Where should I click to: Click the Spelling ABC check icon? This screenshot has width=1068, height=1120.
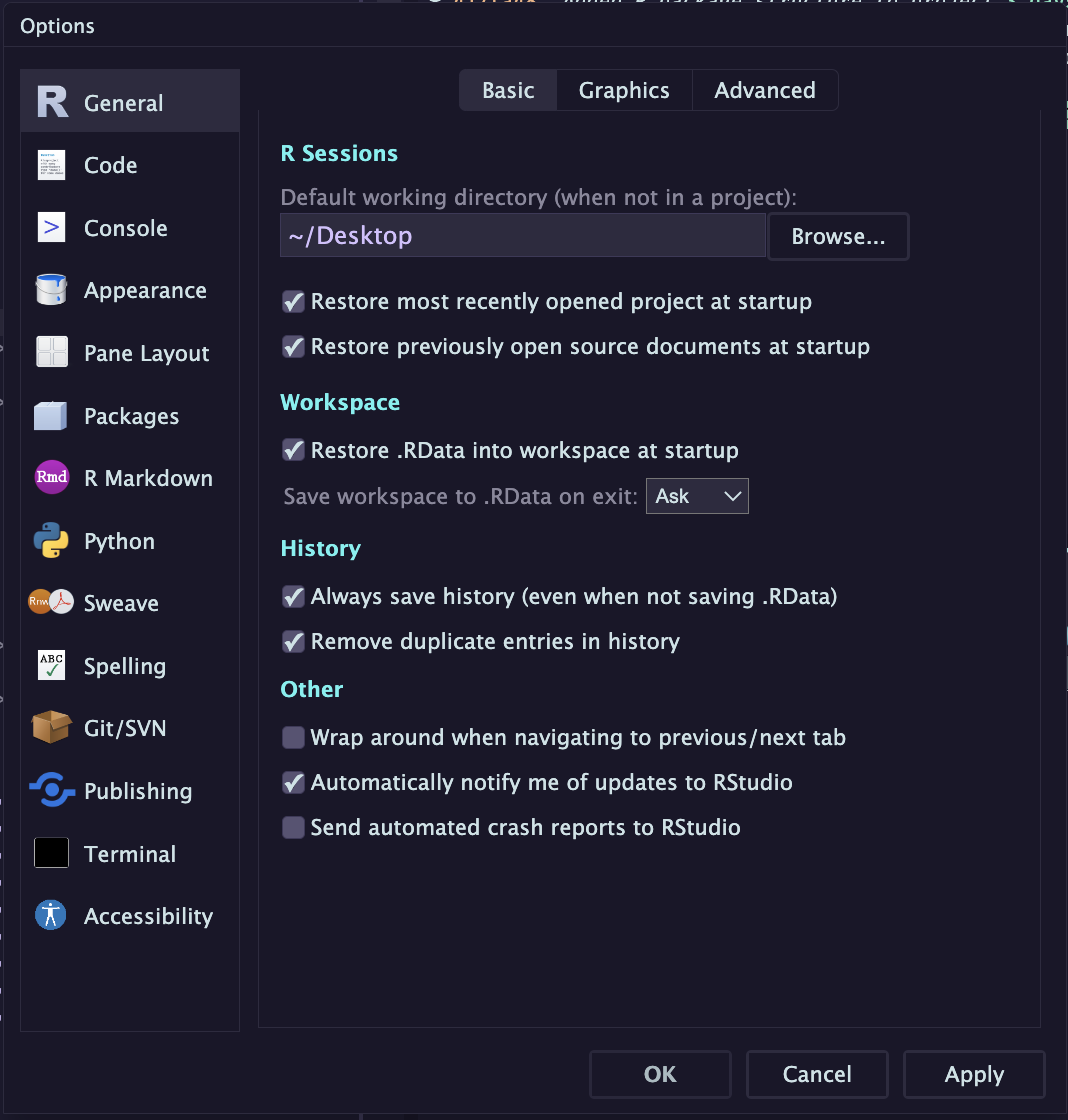(51, 665)
